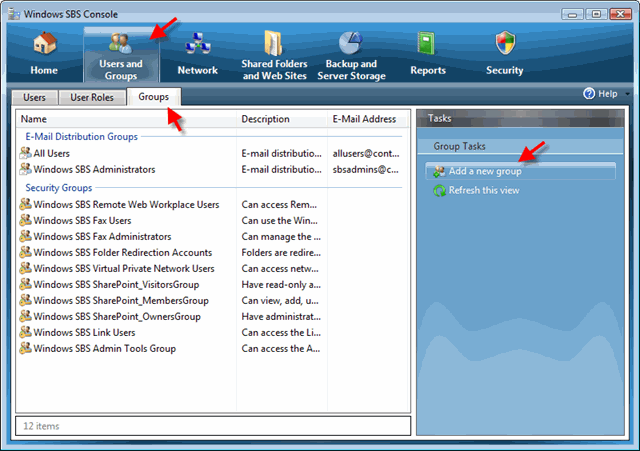Collapse the E-Mail Distribution Groups header
Screen dimensions: 640x451
82,137
